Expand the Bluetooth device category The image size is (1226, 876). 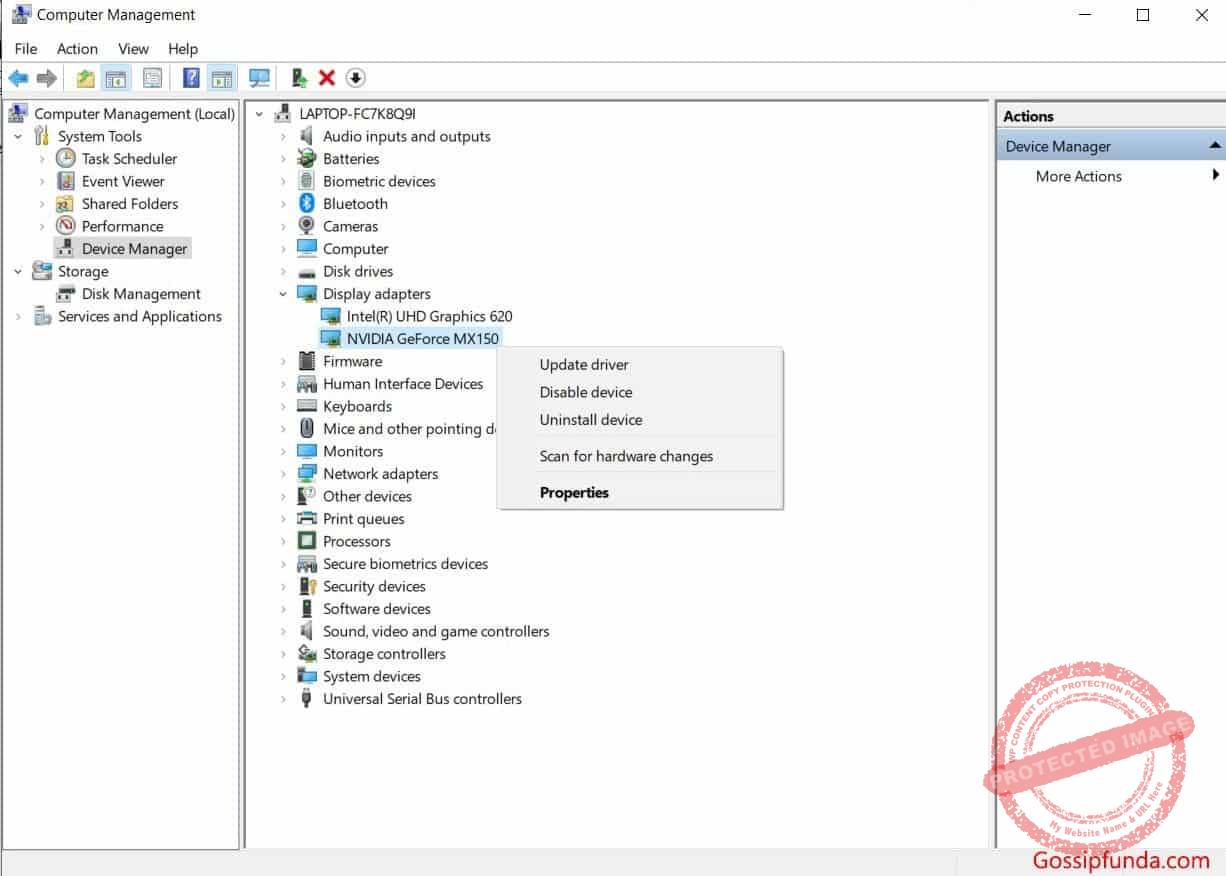[284, 203]
